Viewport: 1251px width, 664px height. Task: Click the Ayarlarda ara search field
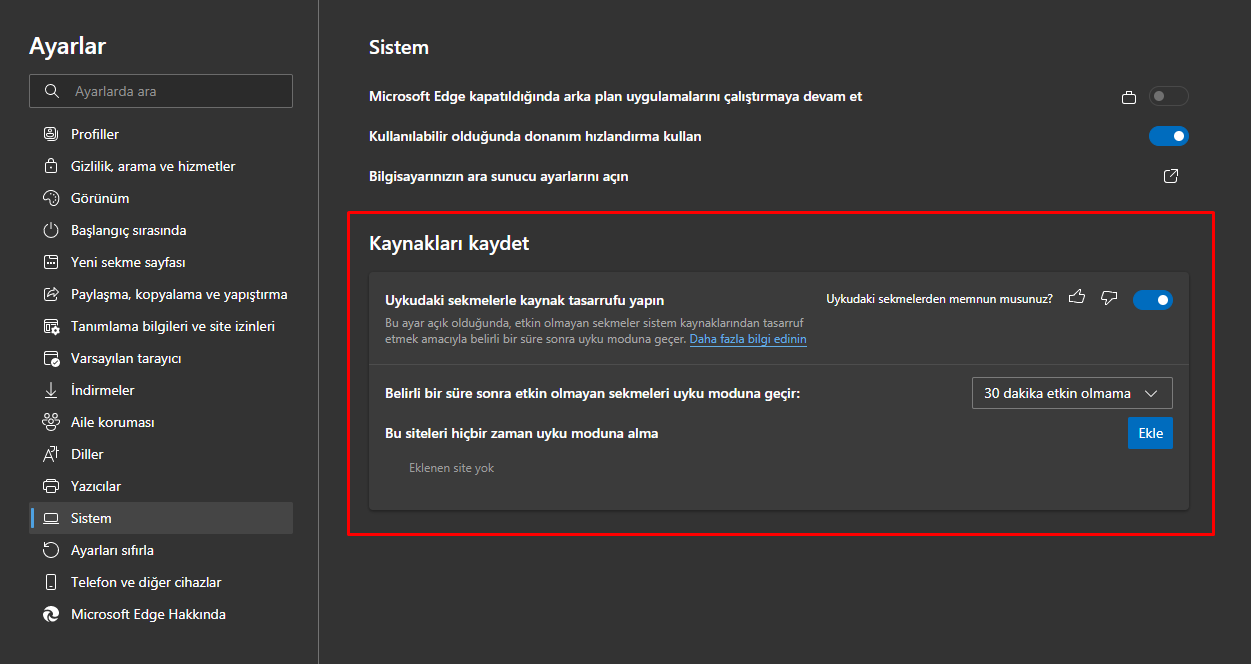(x=160, y=91)
